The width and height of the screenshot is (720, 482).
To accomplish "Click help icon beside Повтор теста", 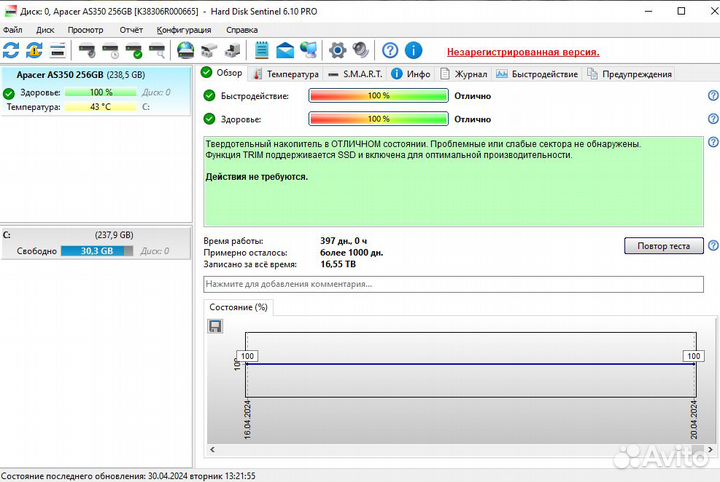I will (x=713, y=246).
